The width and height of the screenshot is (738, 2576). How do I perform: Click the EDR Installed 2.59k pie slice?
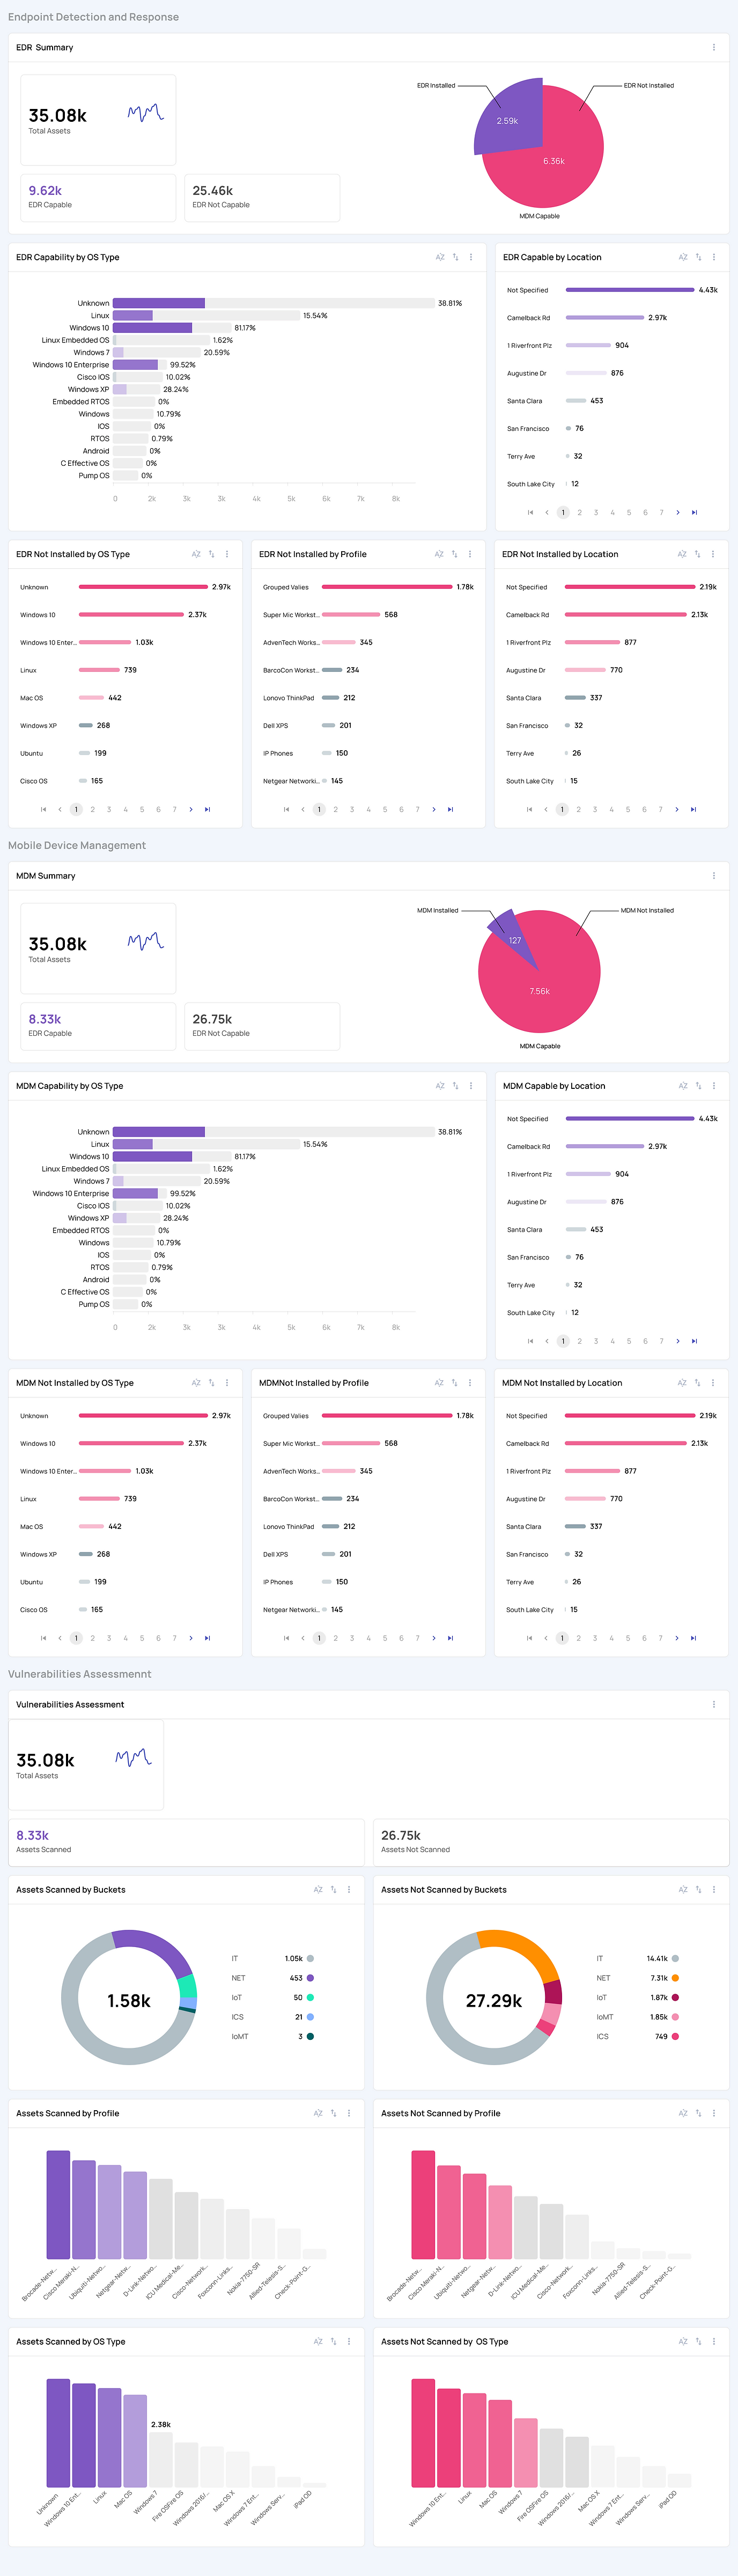pyautogui.click(x=509, y=118)
